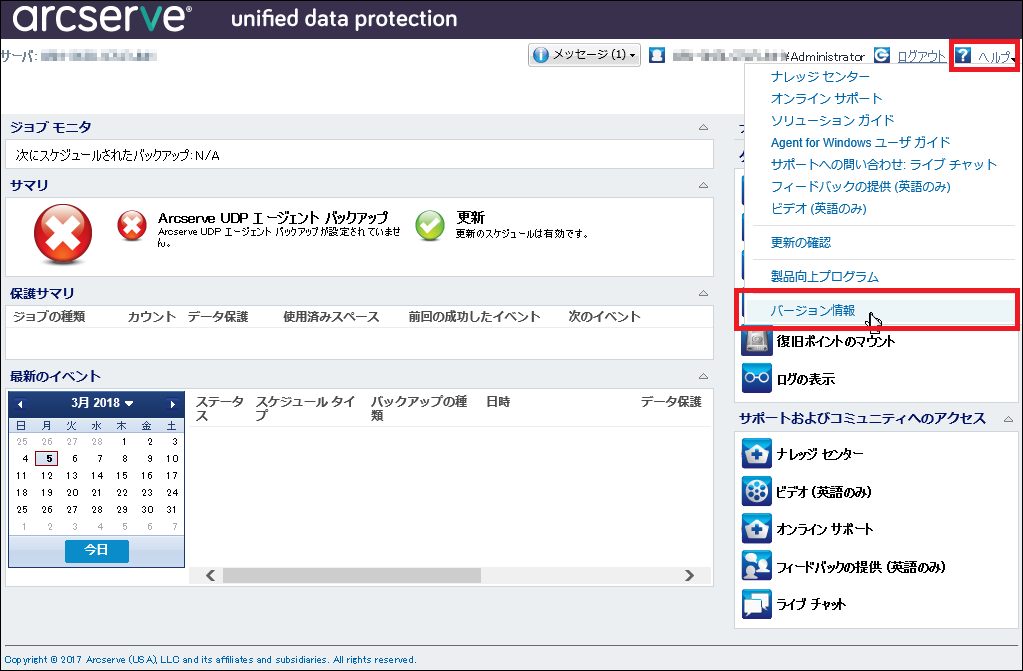Select calendar day 31

[172, 509]
